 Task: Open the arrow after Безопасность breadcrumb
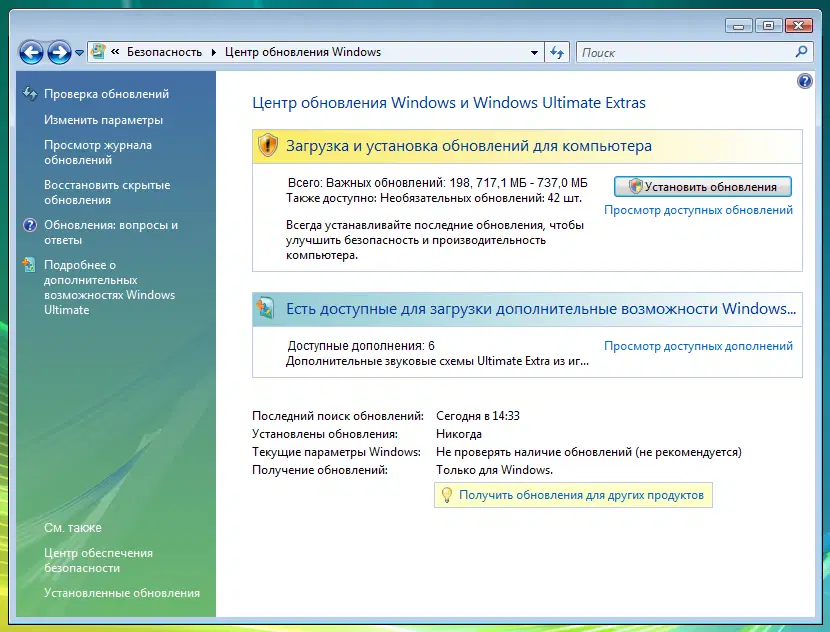click(x=214, y=52)
